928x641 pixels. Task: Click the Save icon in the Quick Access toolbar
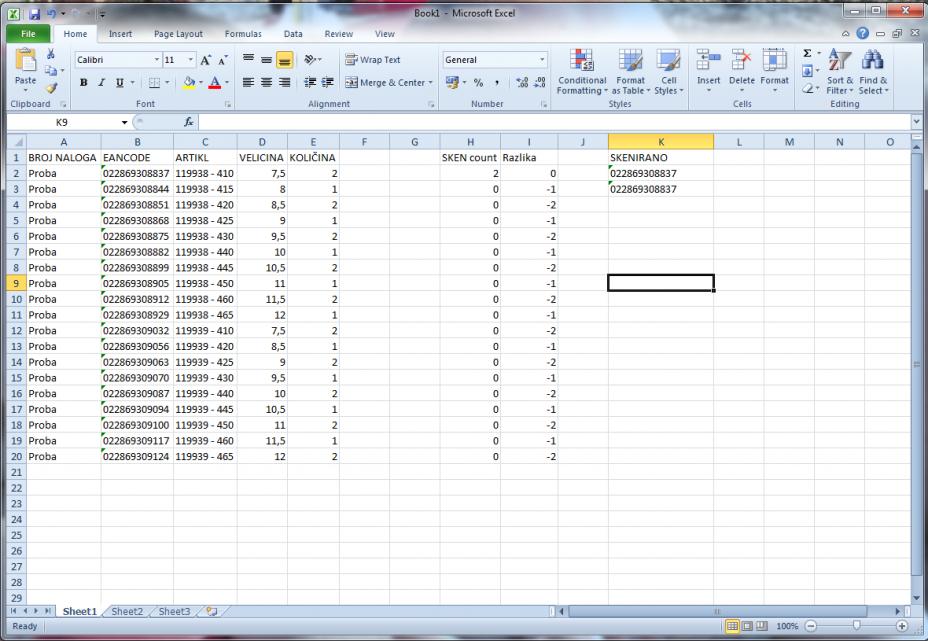[x=34, y=14]
